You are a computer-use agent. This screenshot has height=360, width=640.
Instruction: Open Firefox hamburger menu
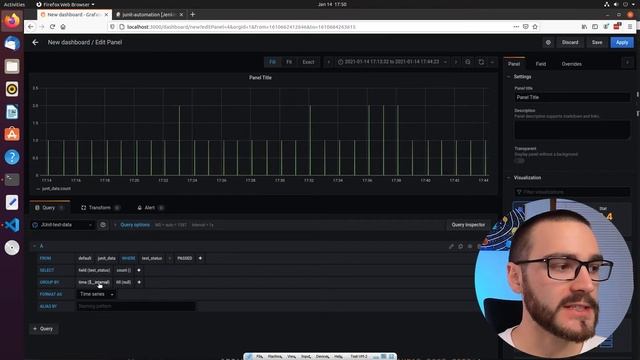(630, 27)
